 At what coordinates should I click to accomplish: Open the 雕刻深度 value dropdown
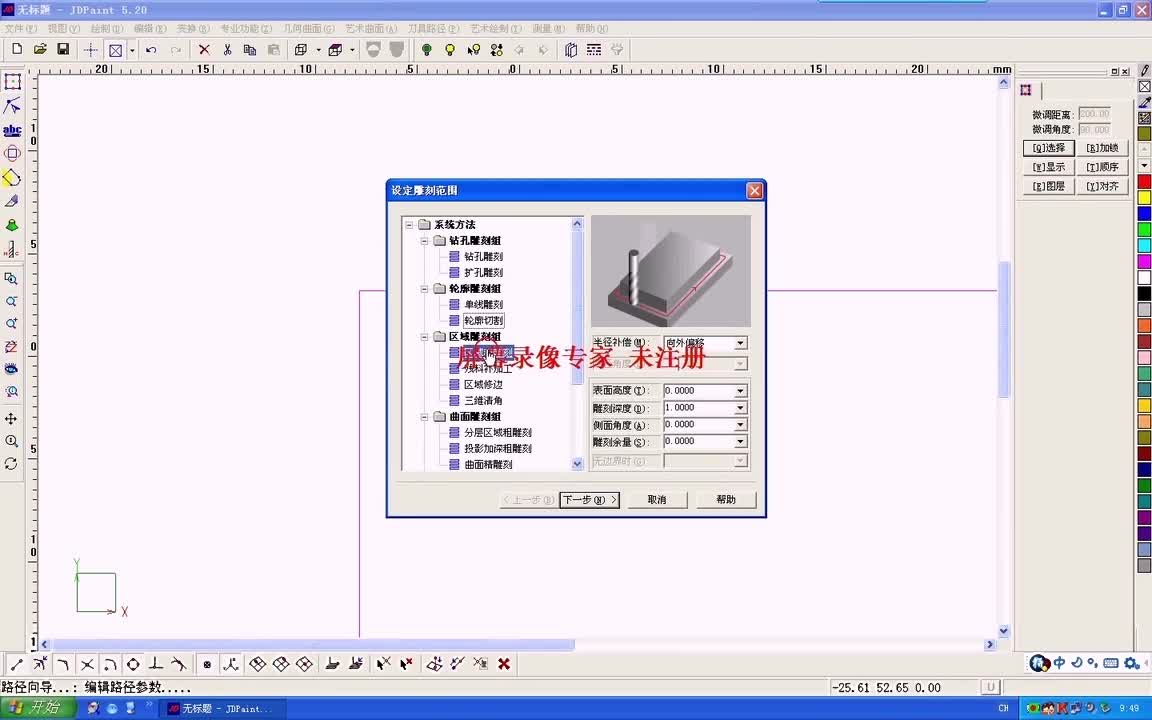[740, 408]
